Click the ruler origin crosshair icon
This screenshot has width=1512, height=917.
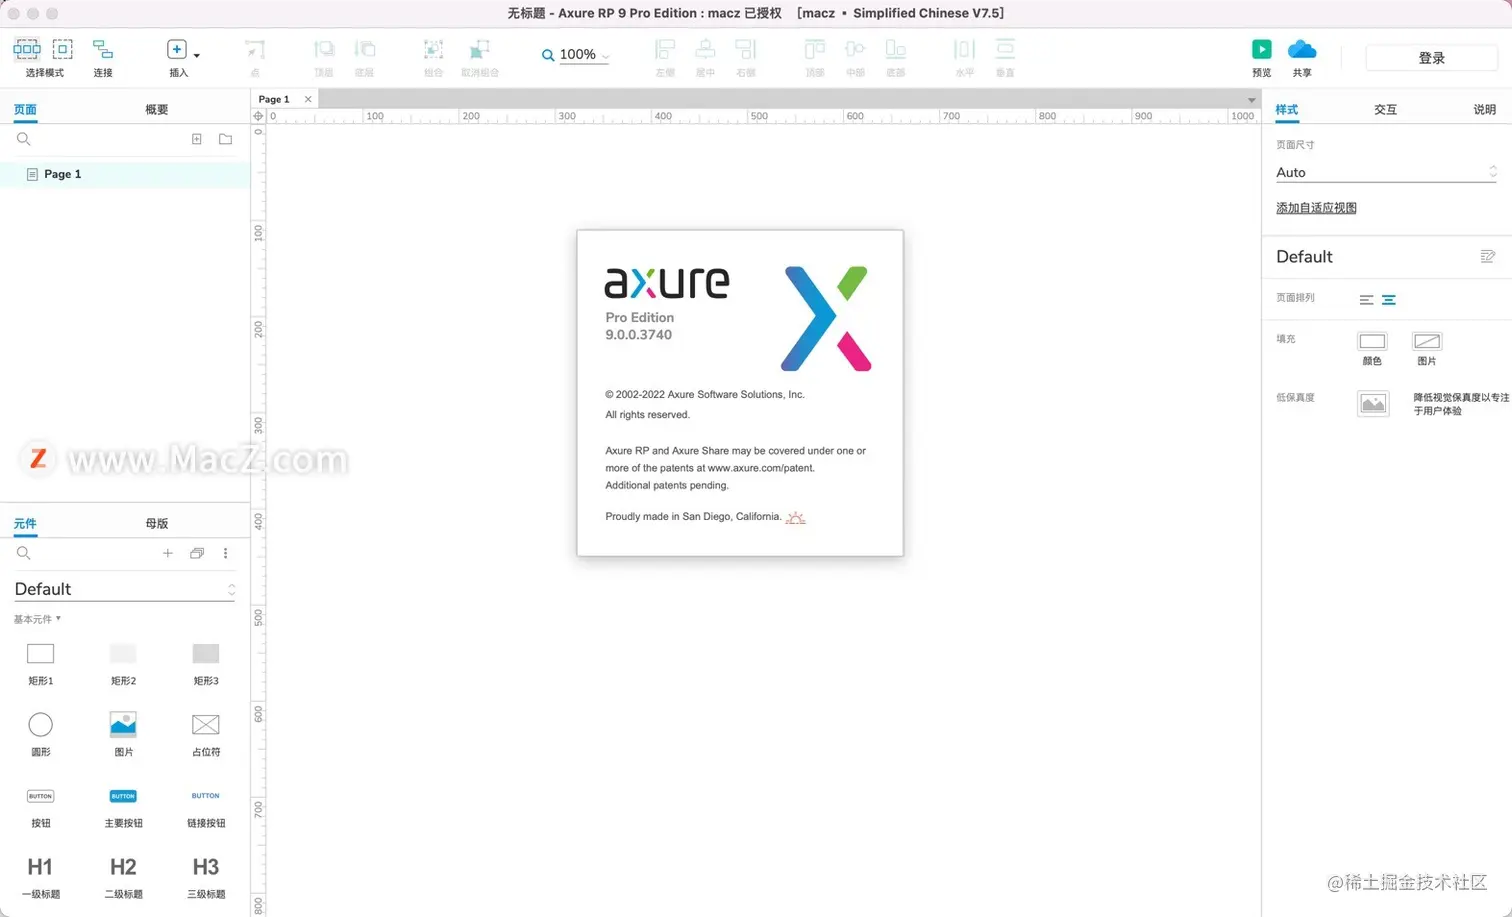pos(258,116)
